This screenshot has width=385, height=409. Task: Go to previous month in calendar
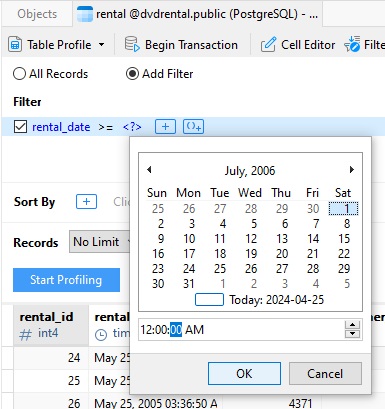click(x=149, y=170)
